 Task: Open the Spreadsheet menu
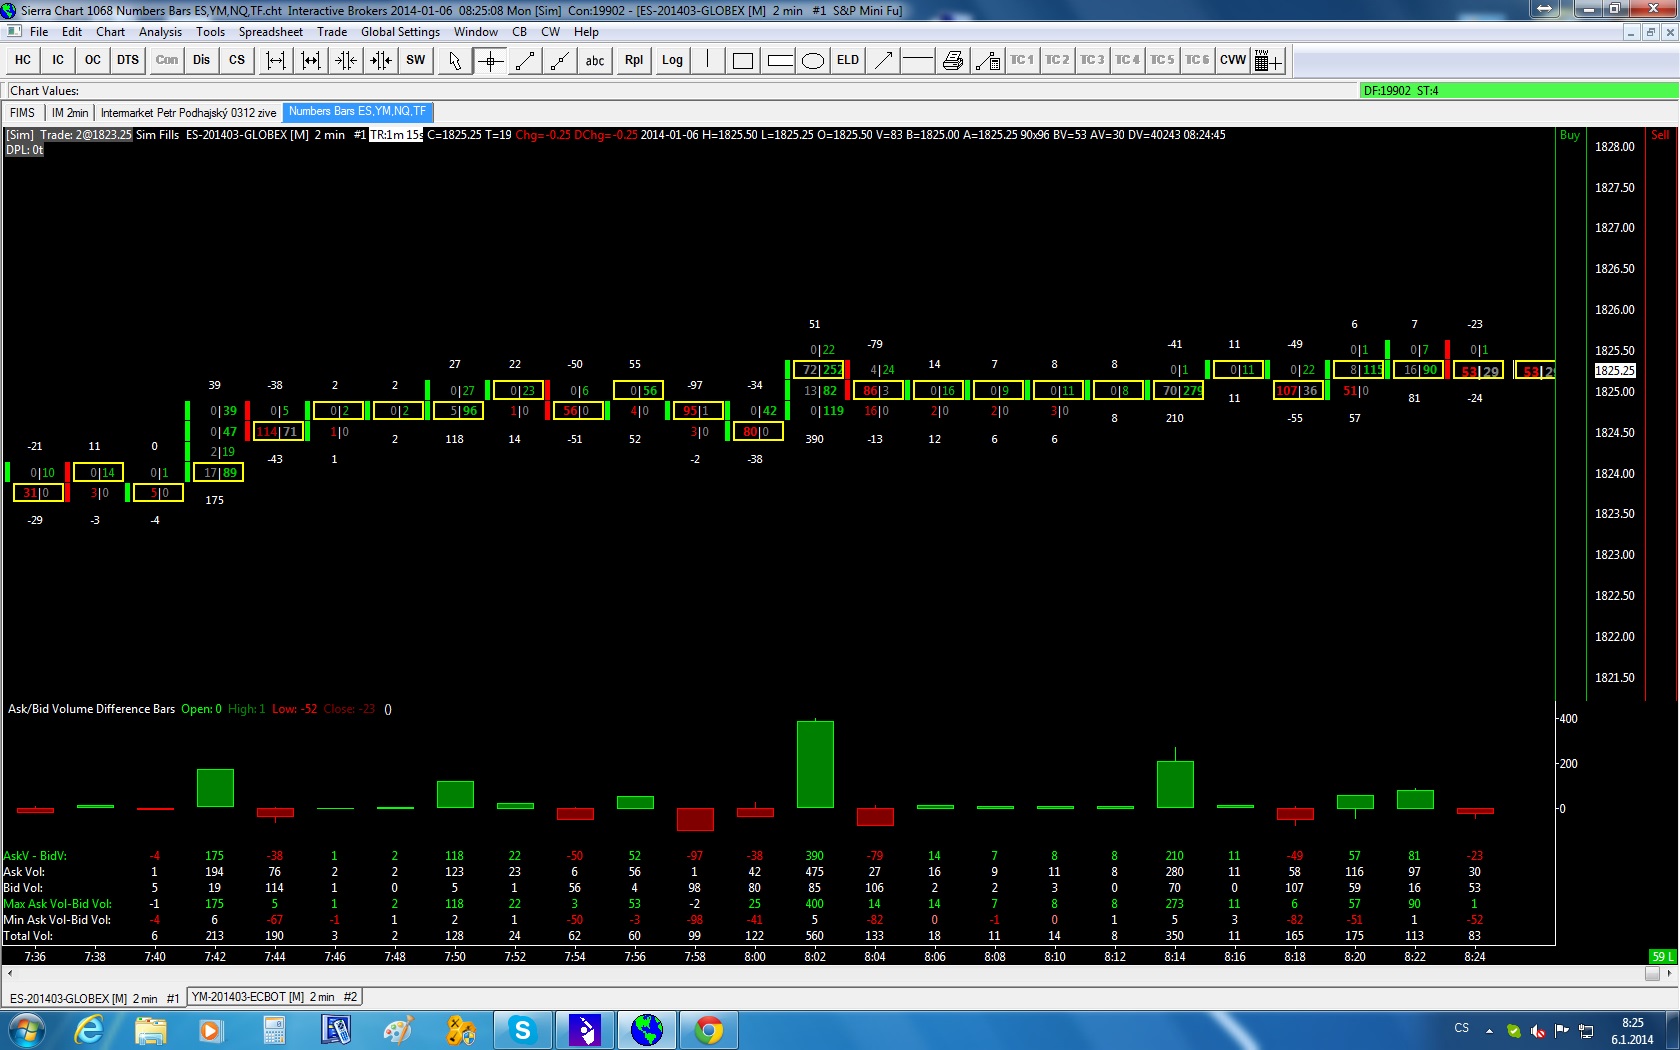(x=271, y=32)
